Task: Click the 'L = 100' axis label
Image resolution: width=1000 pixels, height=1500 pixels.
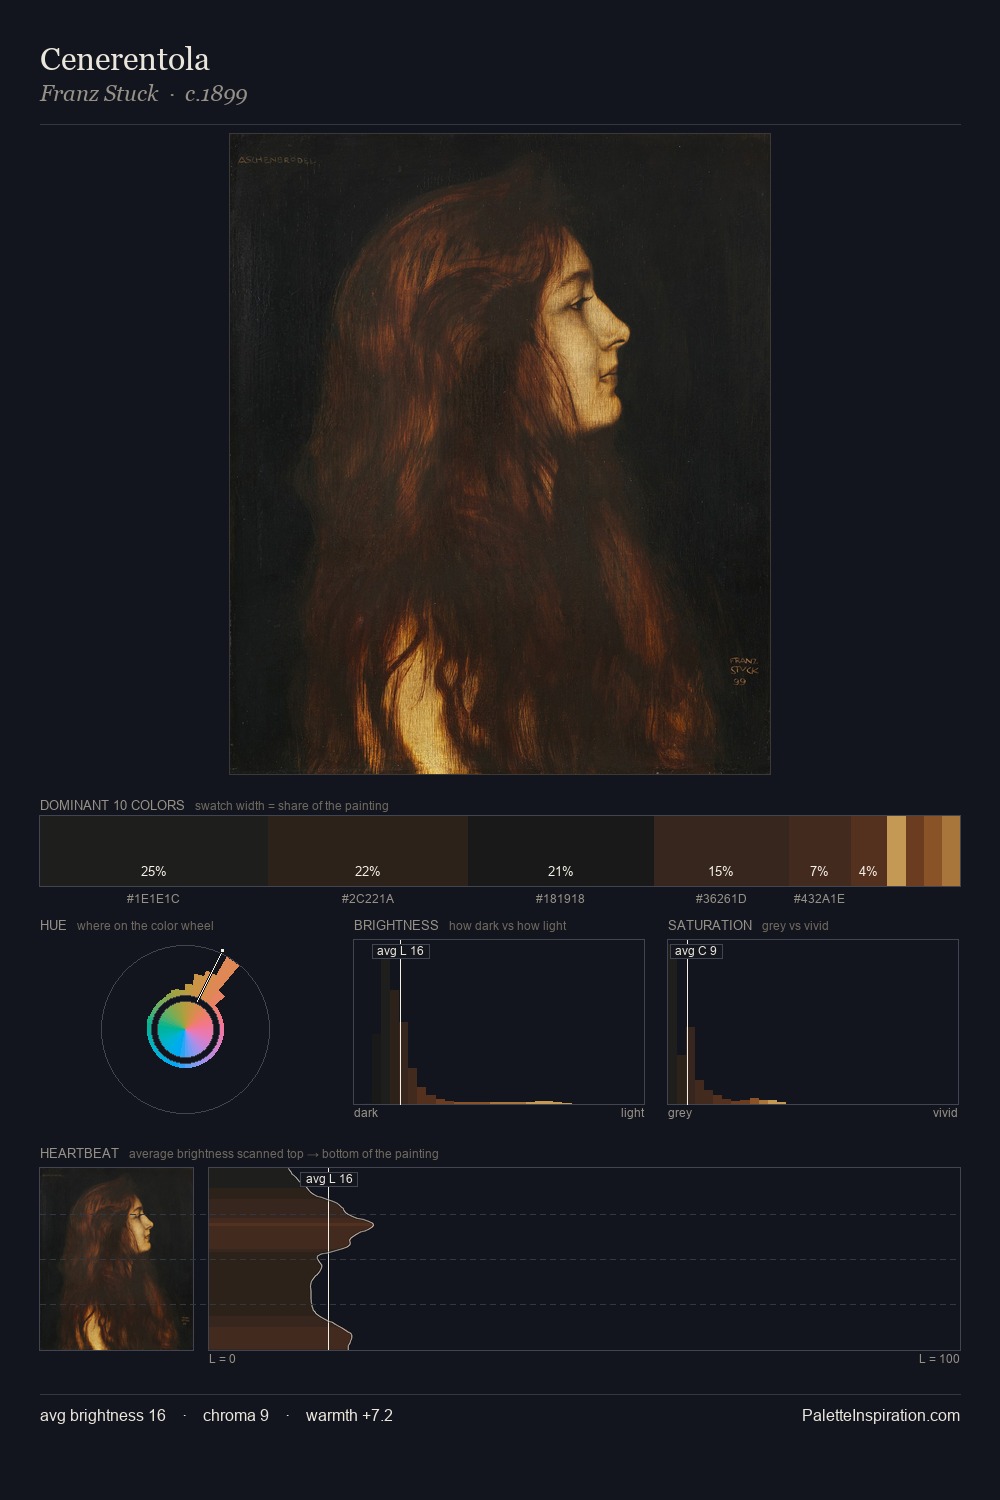Action: pos(939,1359)
